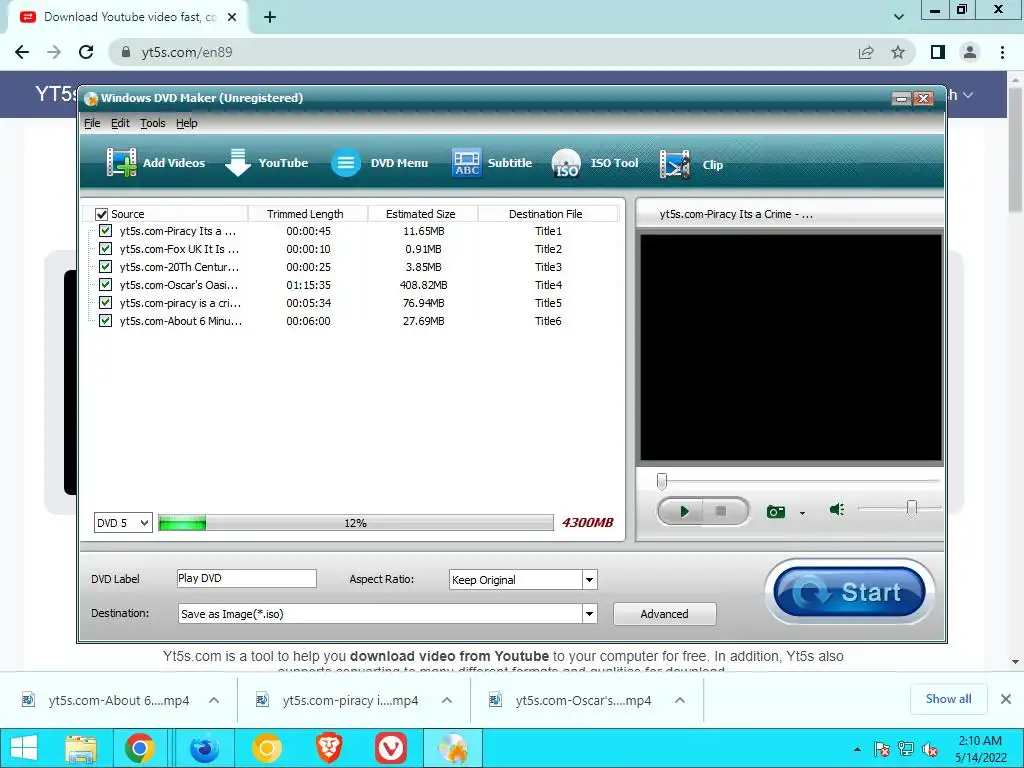Viewport: 1024px width, 768px height.
Task: Stop the preview playback
Action: pyautogui.click(x=722, y=511)
